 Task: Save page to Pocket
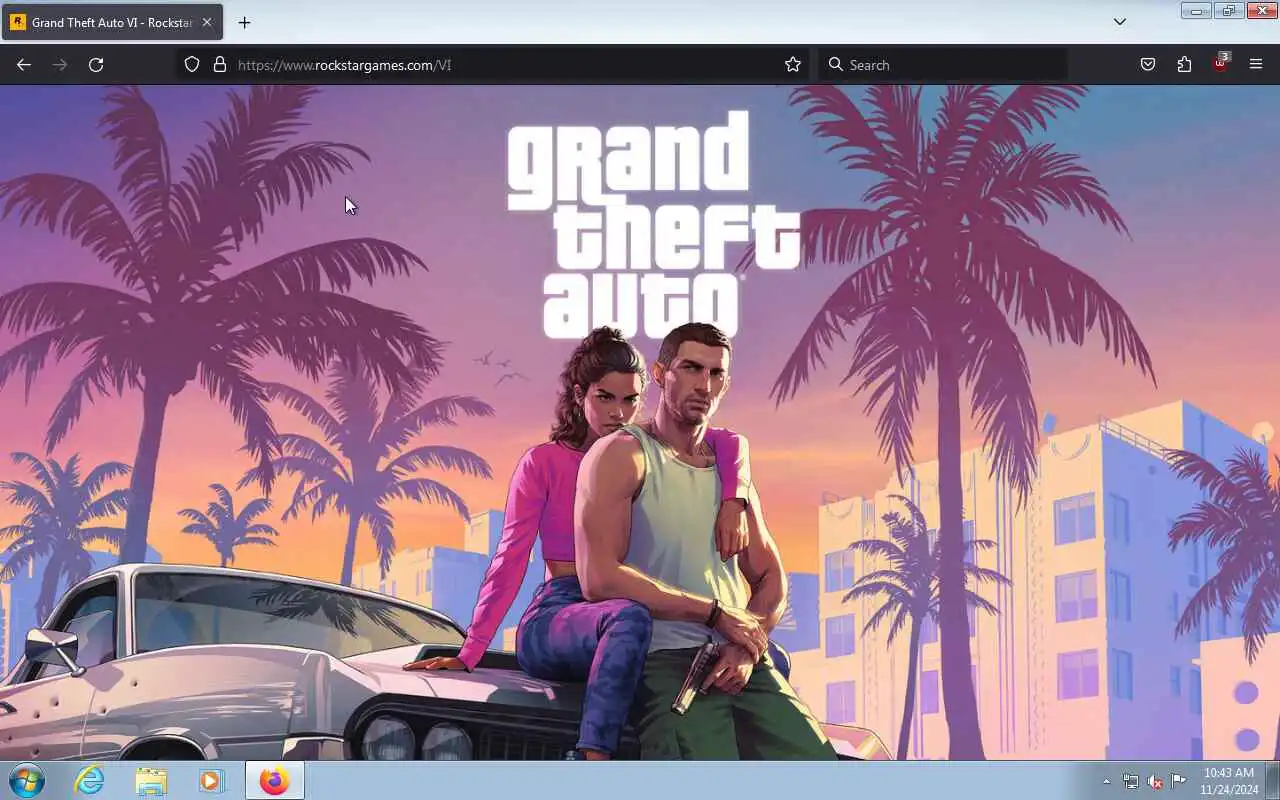(1148, 65)
